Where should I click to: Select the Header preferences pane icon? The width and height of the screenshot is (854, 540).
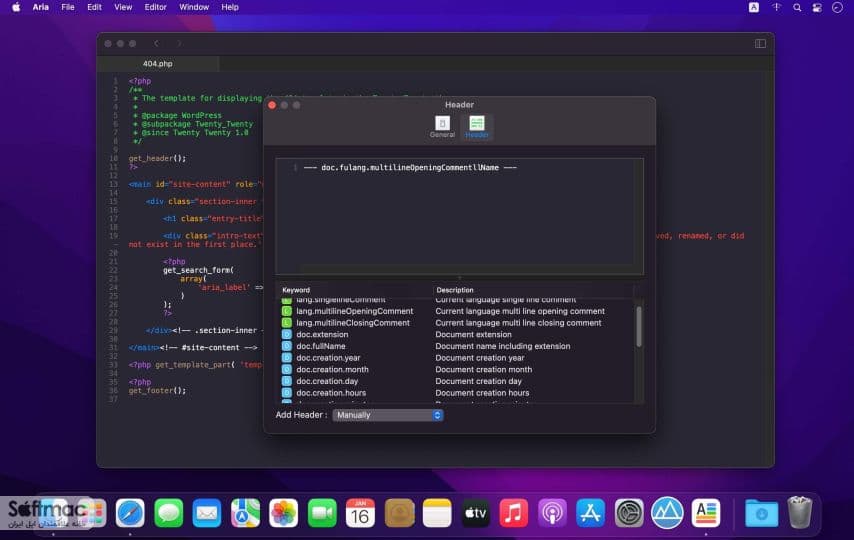click(x=477, y=124)
